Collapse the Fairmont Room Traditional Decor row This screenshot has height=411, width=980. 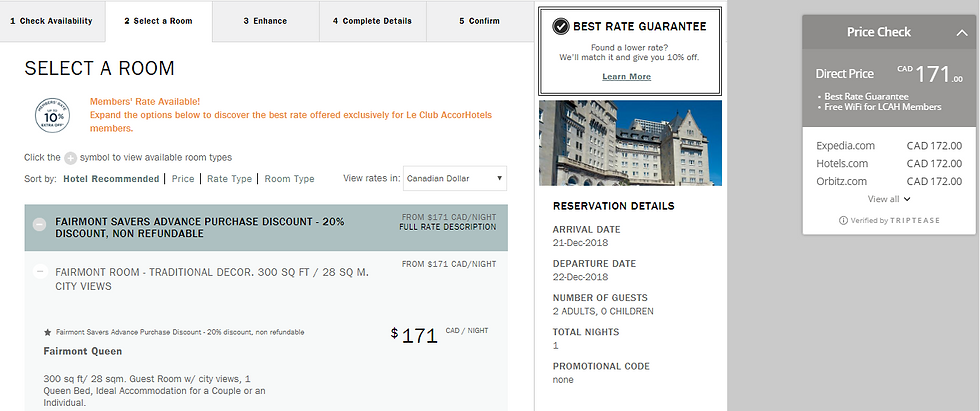(x=40, y=271)
